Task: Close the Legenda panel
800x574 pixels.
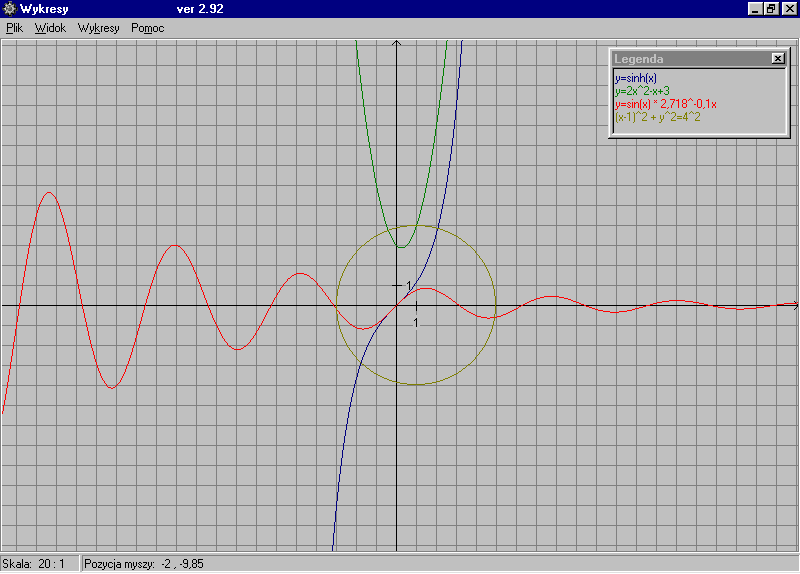Action: [x=778, y=58]
